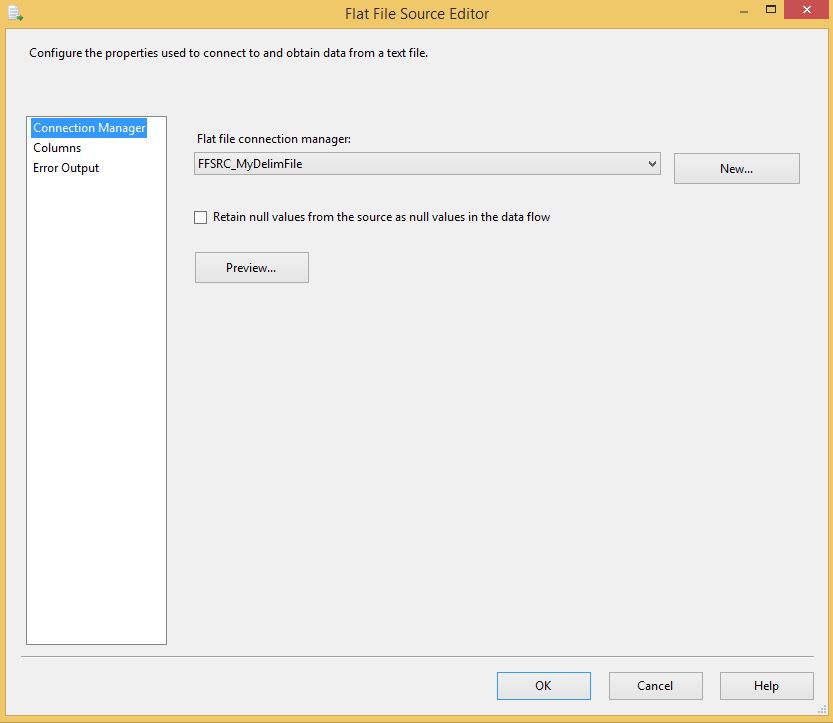This screenshot has width=833, height=723.
Task: Maximize the Flat File Source Editor window
Action: coord(771,10)
